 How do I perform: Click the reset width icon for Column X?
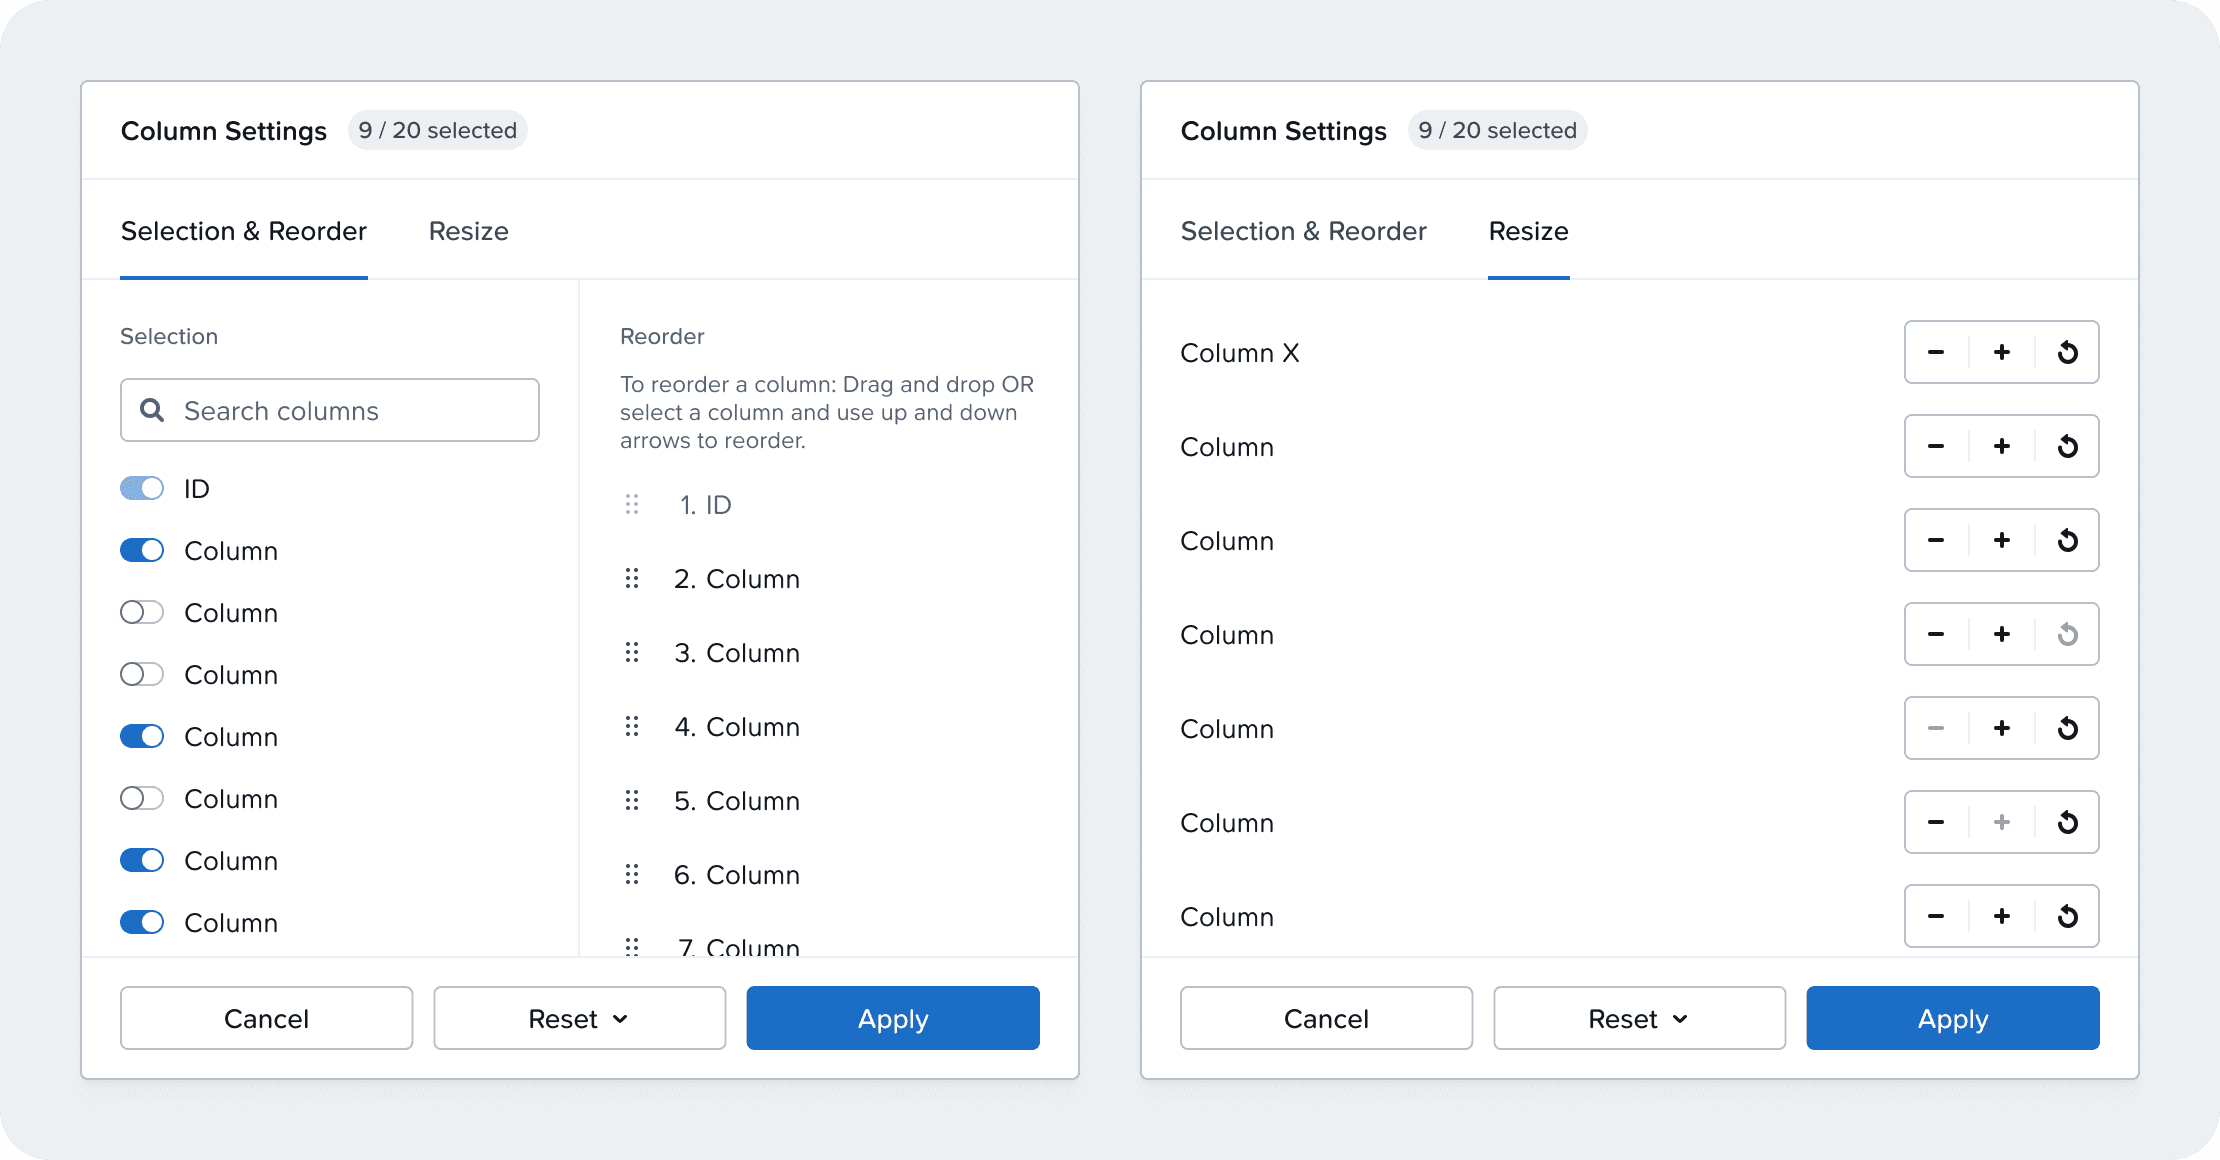pos(2068,352)
